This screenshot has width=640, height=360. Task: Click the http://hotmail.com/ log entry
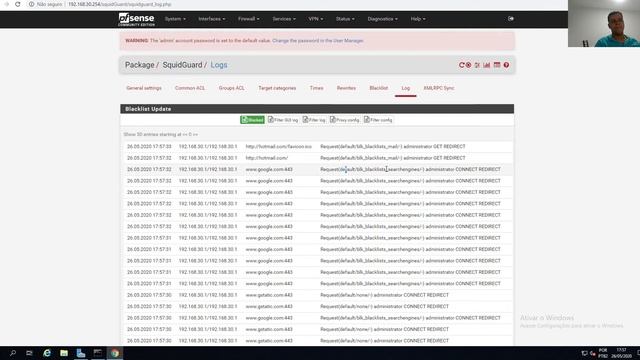coord(267,158)
